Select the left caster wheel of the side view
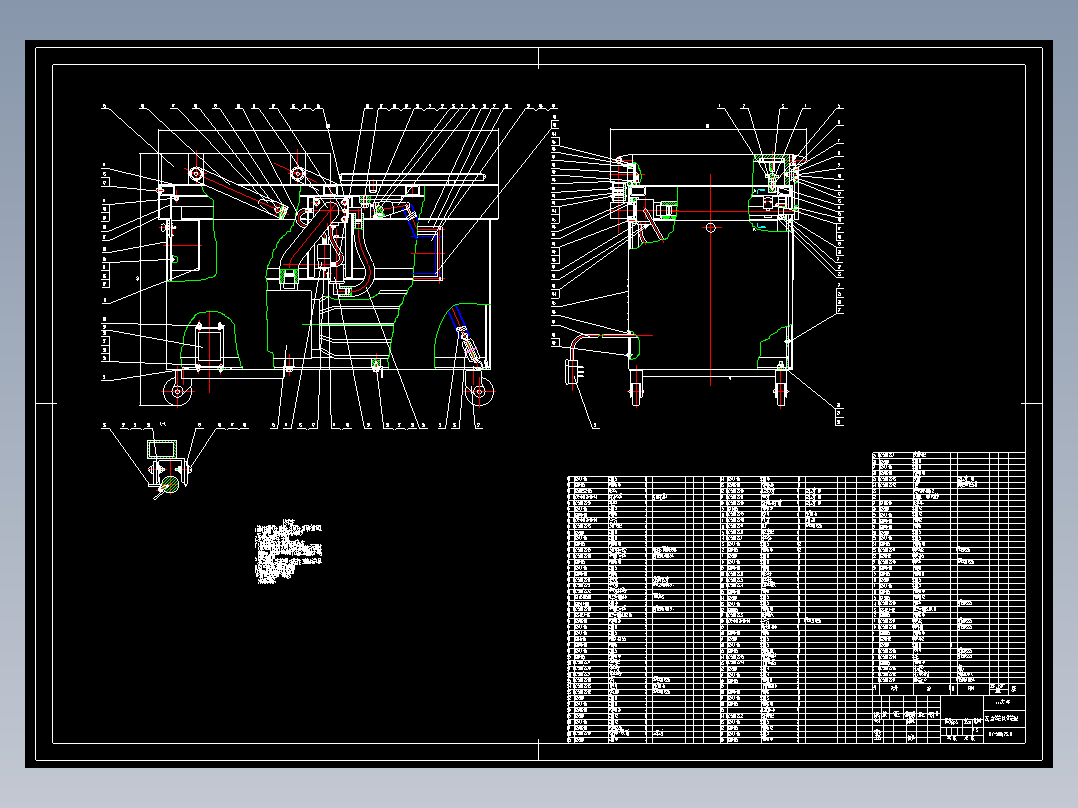Viewport: 1078px width, 808px height. click(x=636, y=389)
